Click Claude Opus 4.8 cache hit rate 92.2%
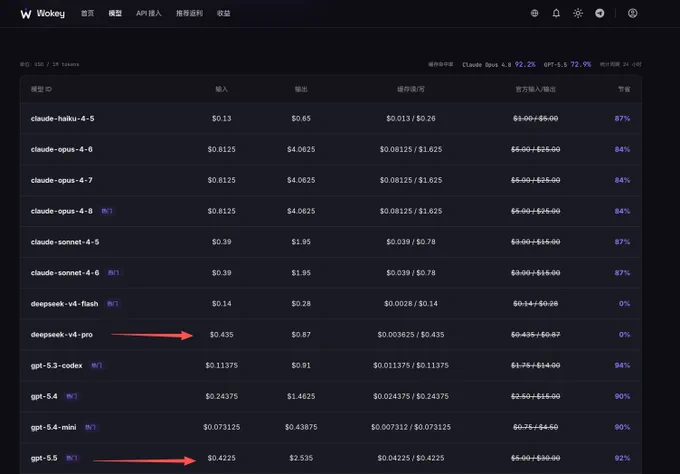This screenshot has height=474, width=680. pos(525,64)
